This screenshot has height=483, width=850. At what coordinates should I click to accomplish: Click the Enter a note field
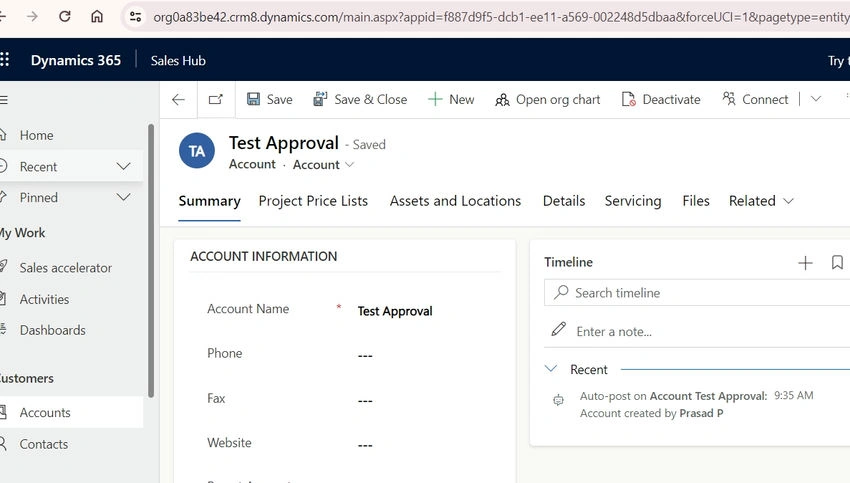[x=699, y=331]
